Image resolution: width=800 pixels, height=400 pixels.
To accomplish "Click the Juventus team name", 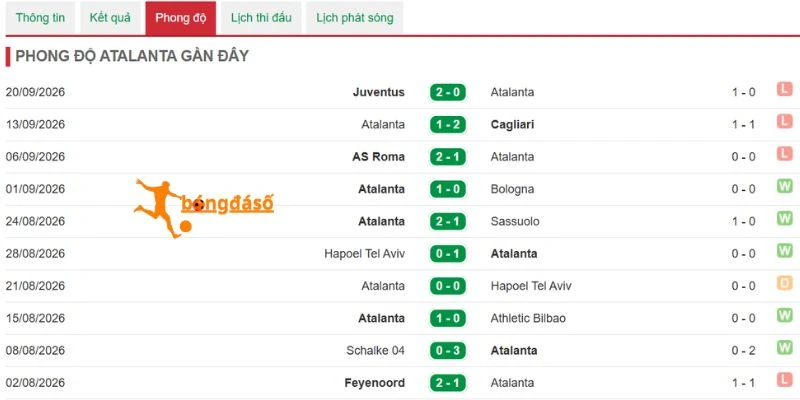I will tap(379, 92).
